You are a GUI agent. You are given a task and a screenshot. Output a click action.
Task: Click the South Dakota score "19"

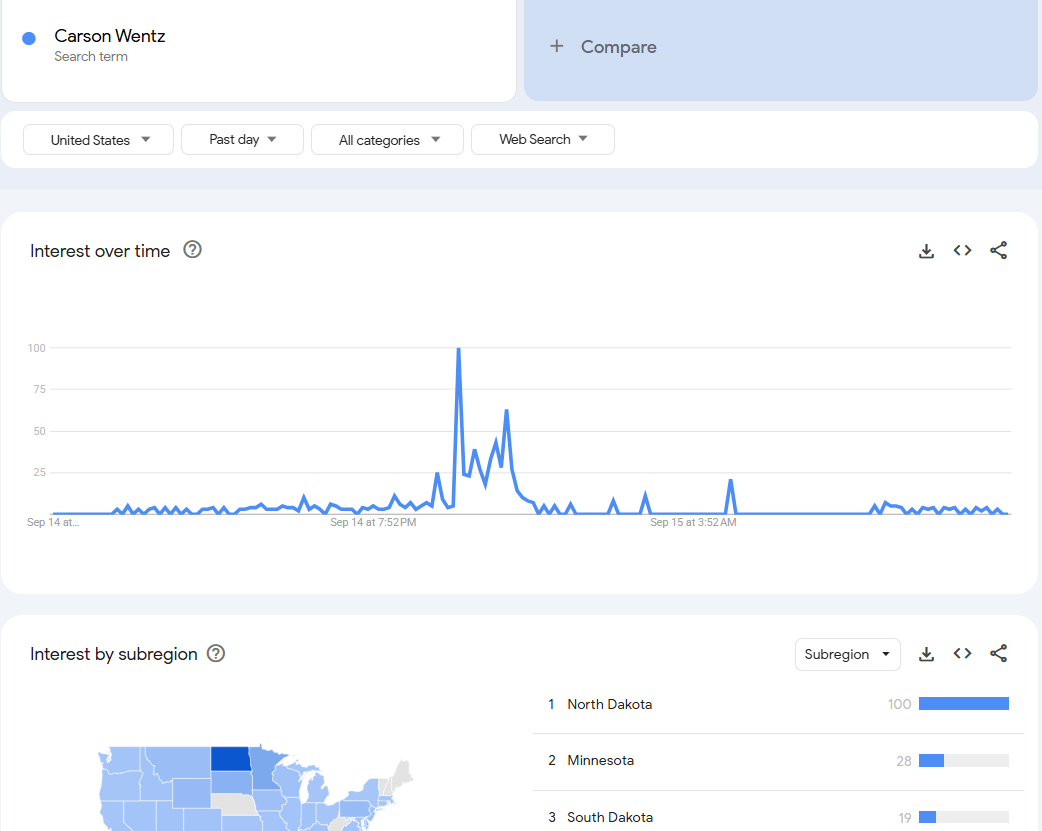pyautogui.click(x=904, y=818)
